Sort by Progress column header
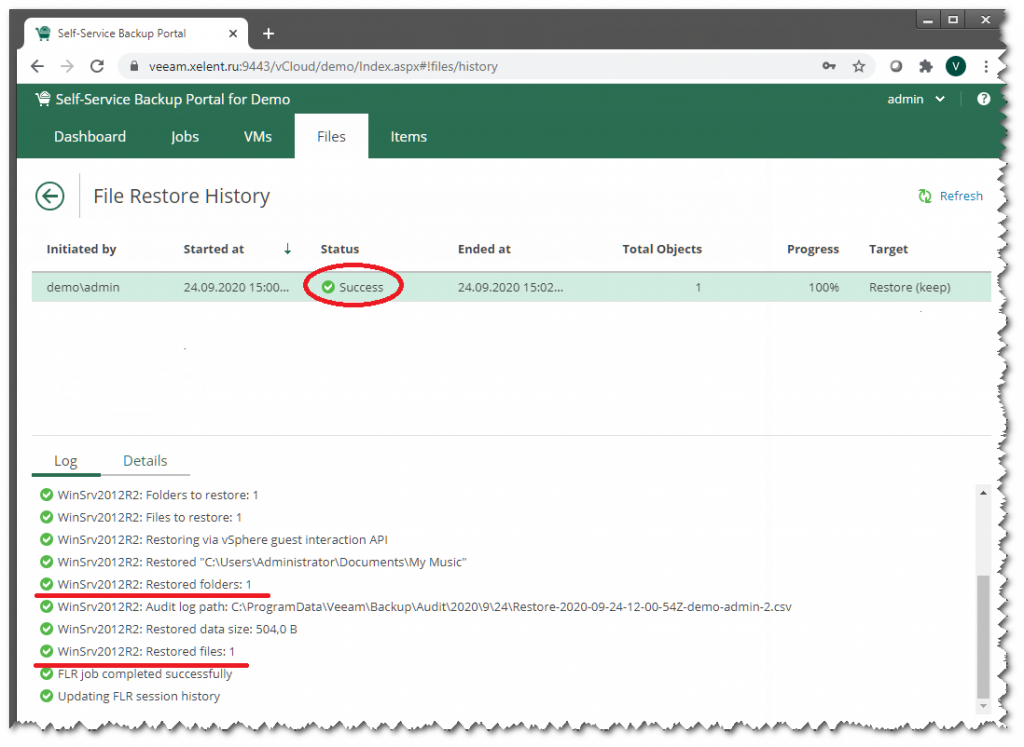The width and height of the screenshot is (1024, 747). pos(812,249)
